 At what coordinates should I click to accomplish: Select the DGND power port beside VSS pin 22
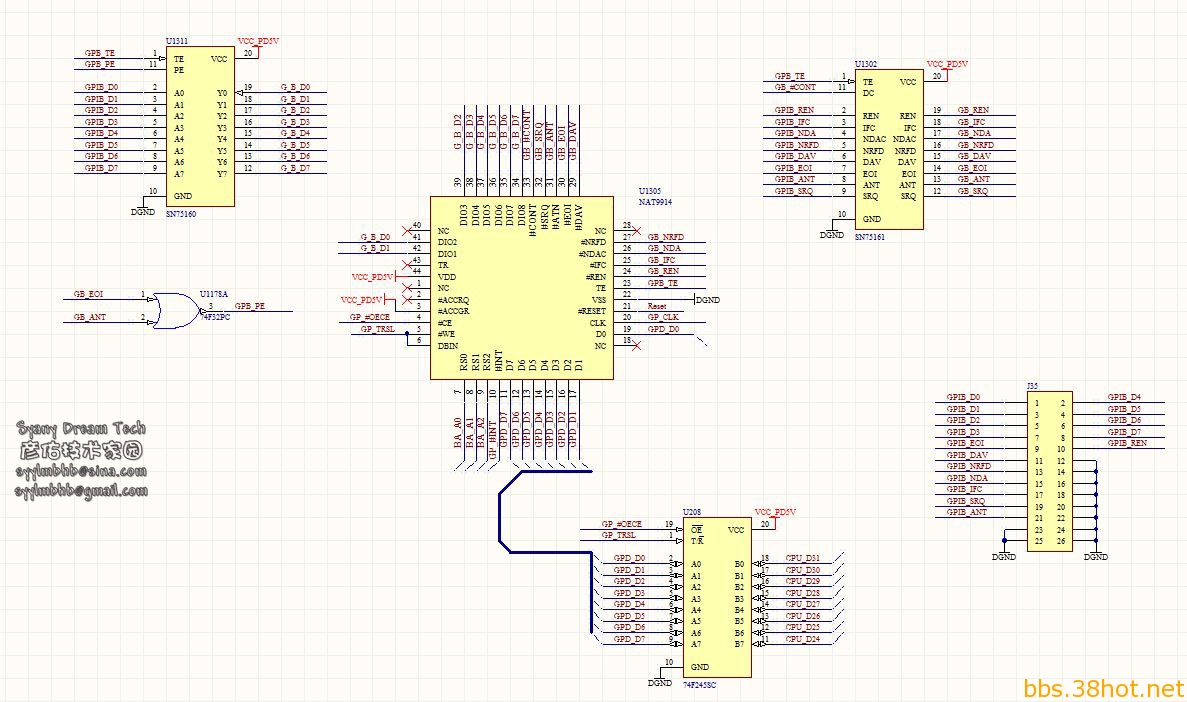pyautogui.click(x=707, y=300)
